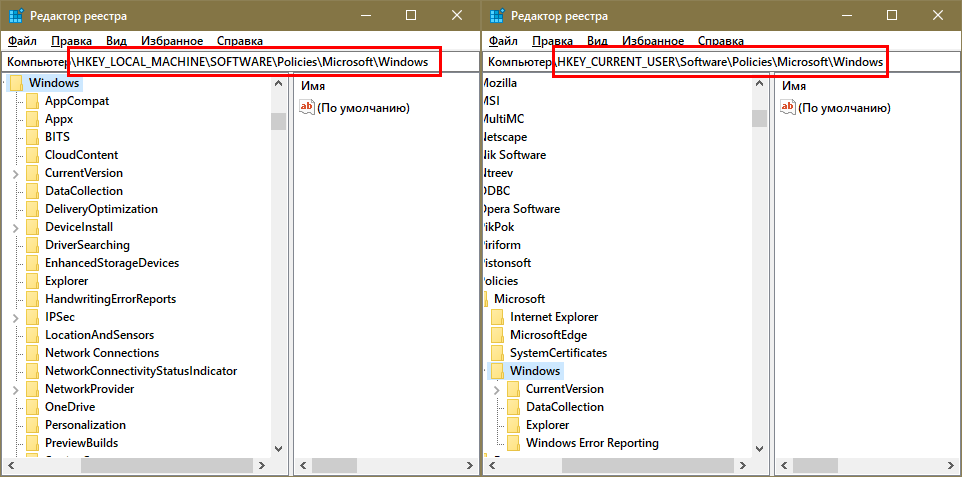The image size is (962, 477).
Task: Expand the DeviceInstall key
Action: (15, 227)
